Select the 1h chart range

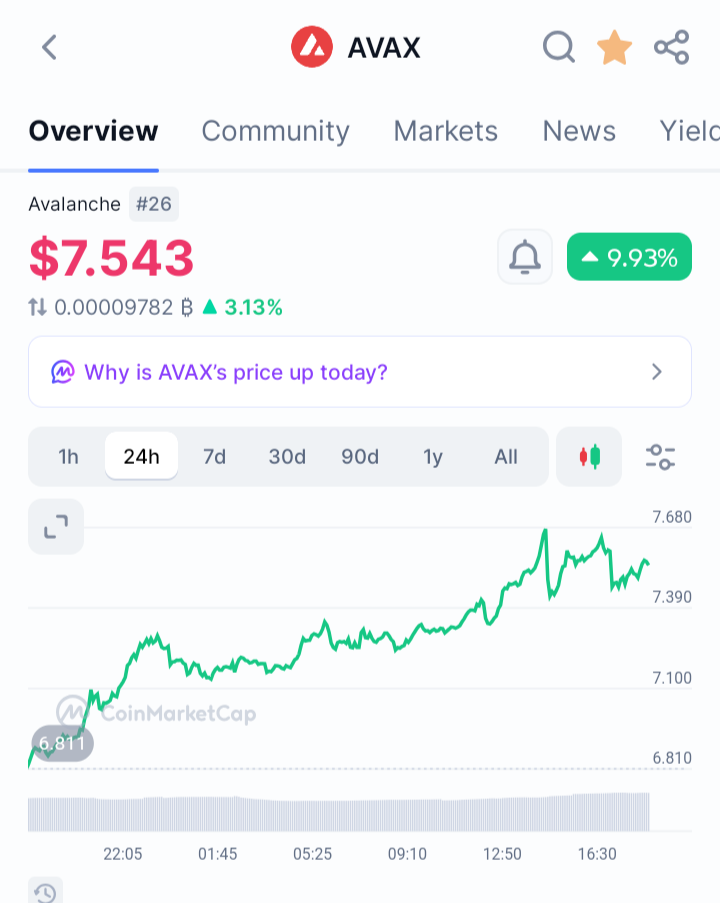tap(68, 457)
